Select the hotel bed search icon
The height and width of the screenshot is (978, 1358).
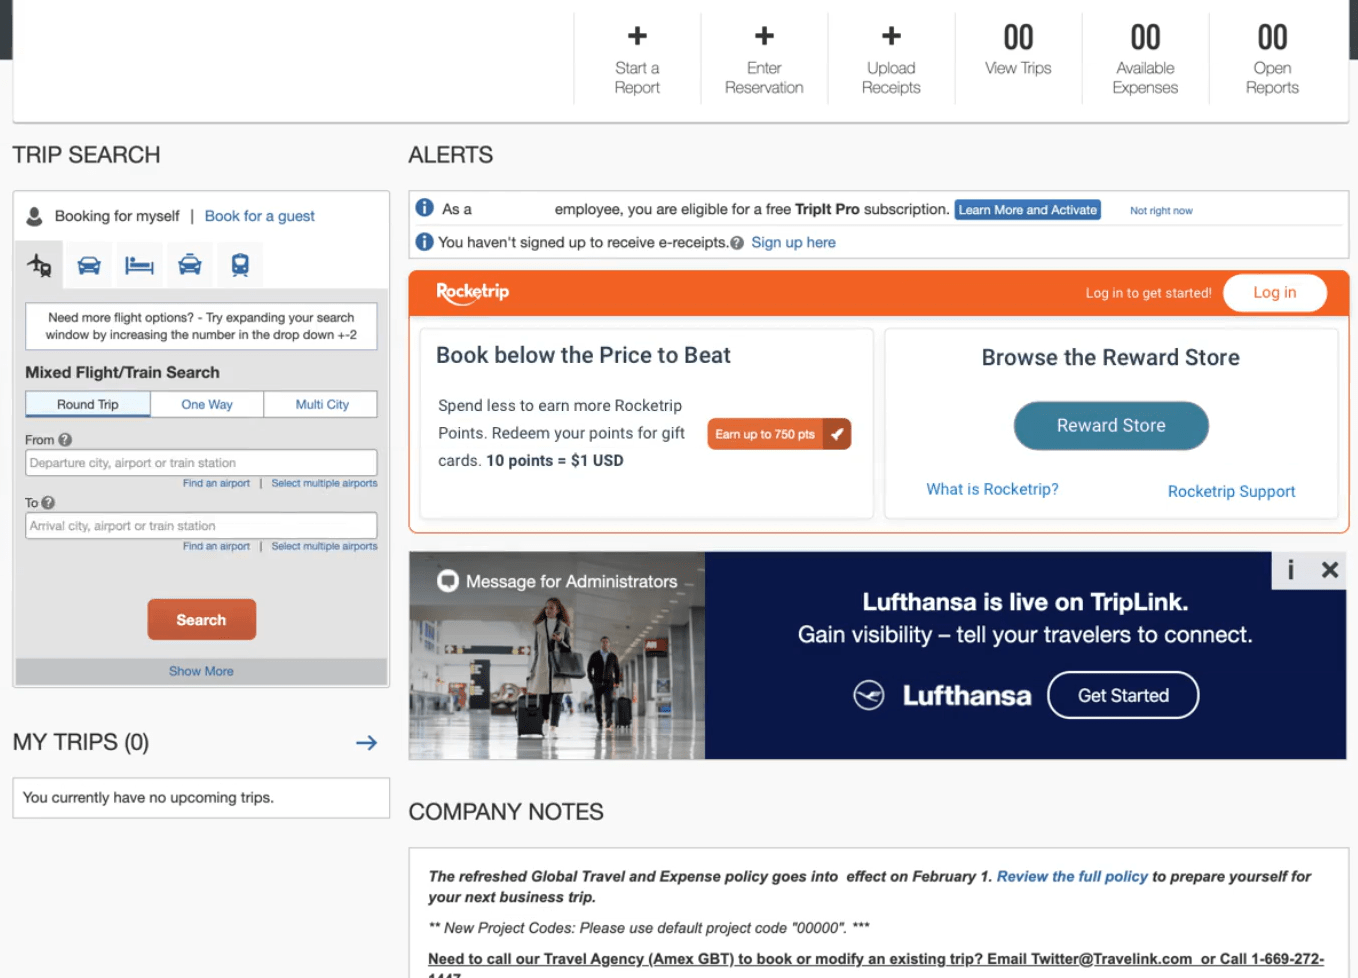coord(139,265)
